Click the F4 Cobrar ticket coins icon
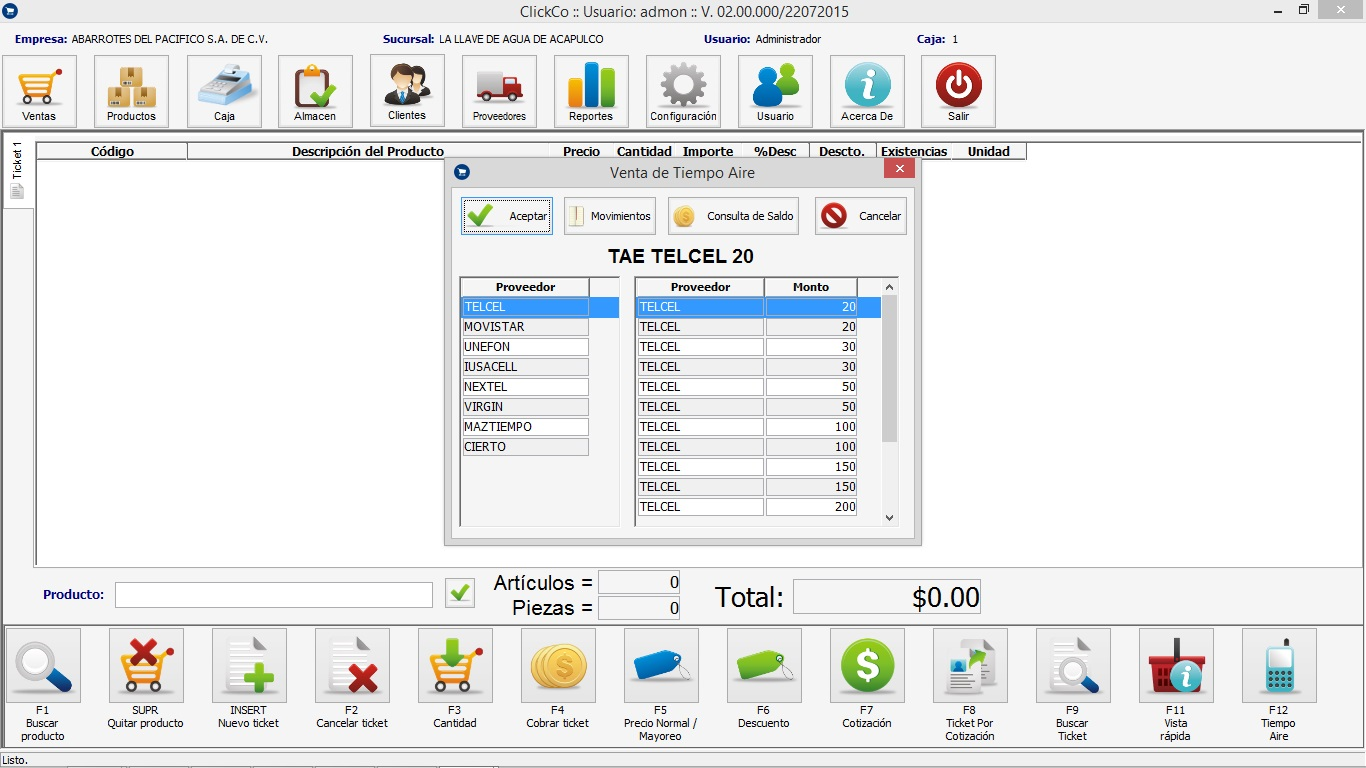The width and height of the screenshot is (1366, 768). (x=558, y=665)
